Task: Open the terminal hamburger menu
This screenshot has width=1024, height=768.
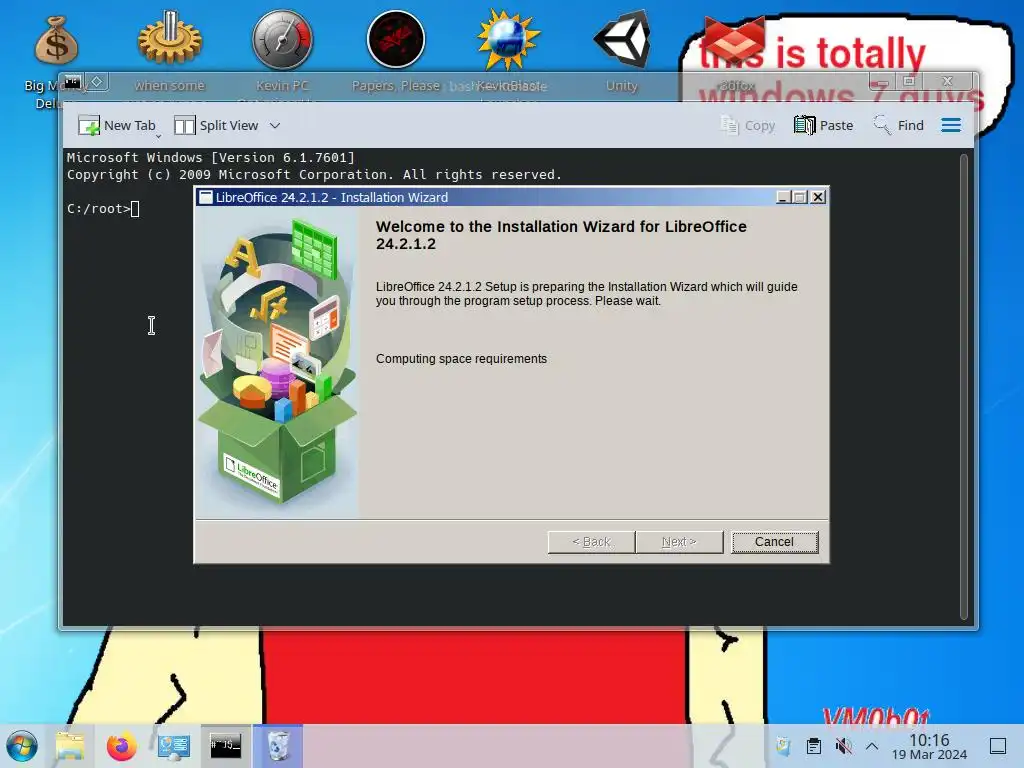Action: click(x=951, y=125)
